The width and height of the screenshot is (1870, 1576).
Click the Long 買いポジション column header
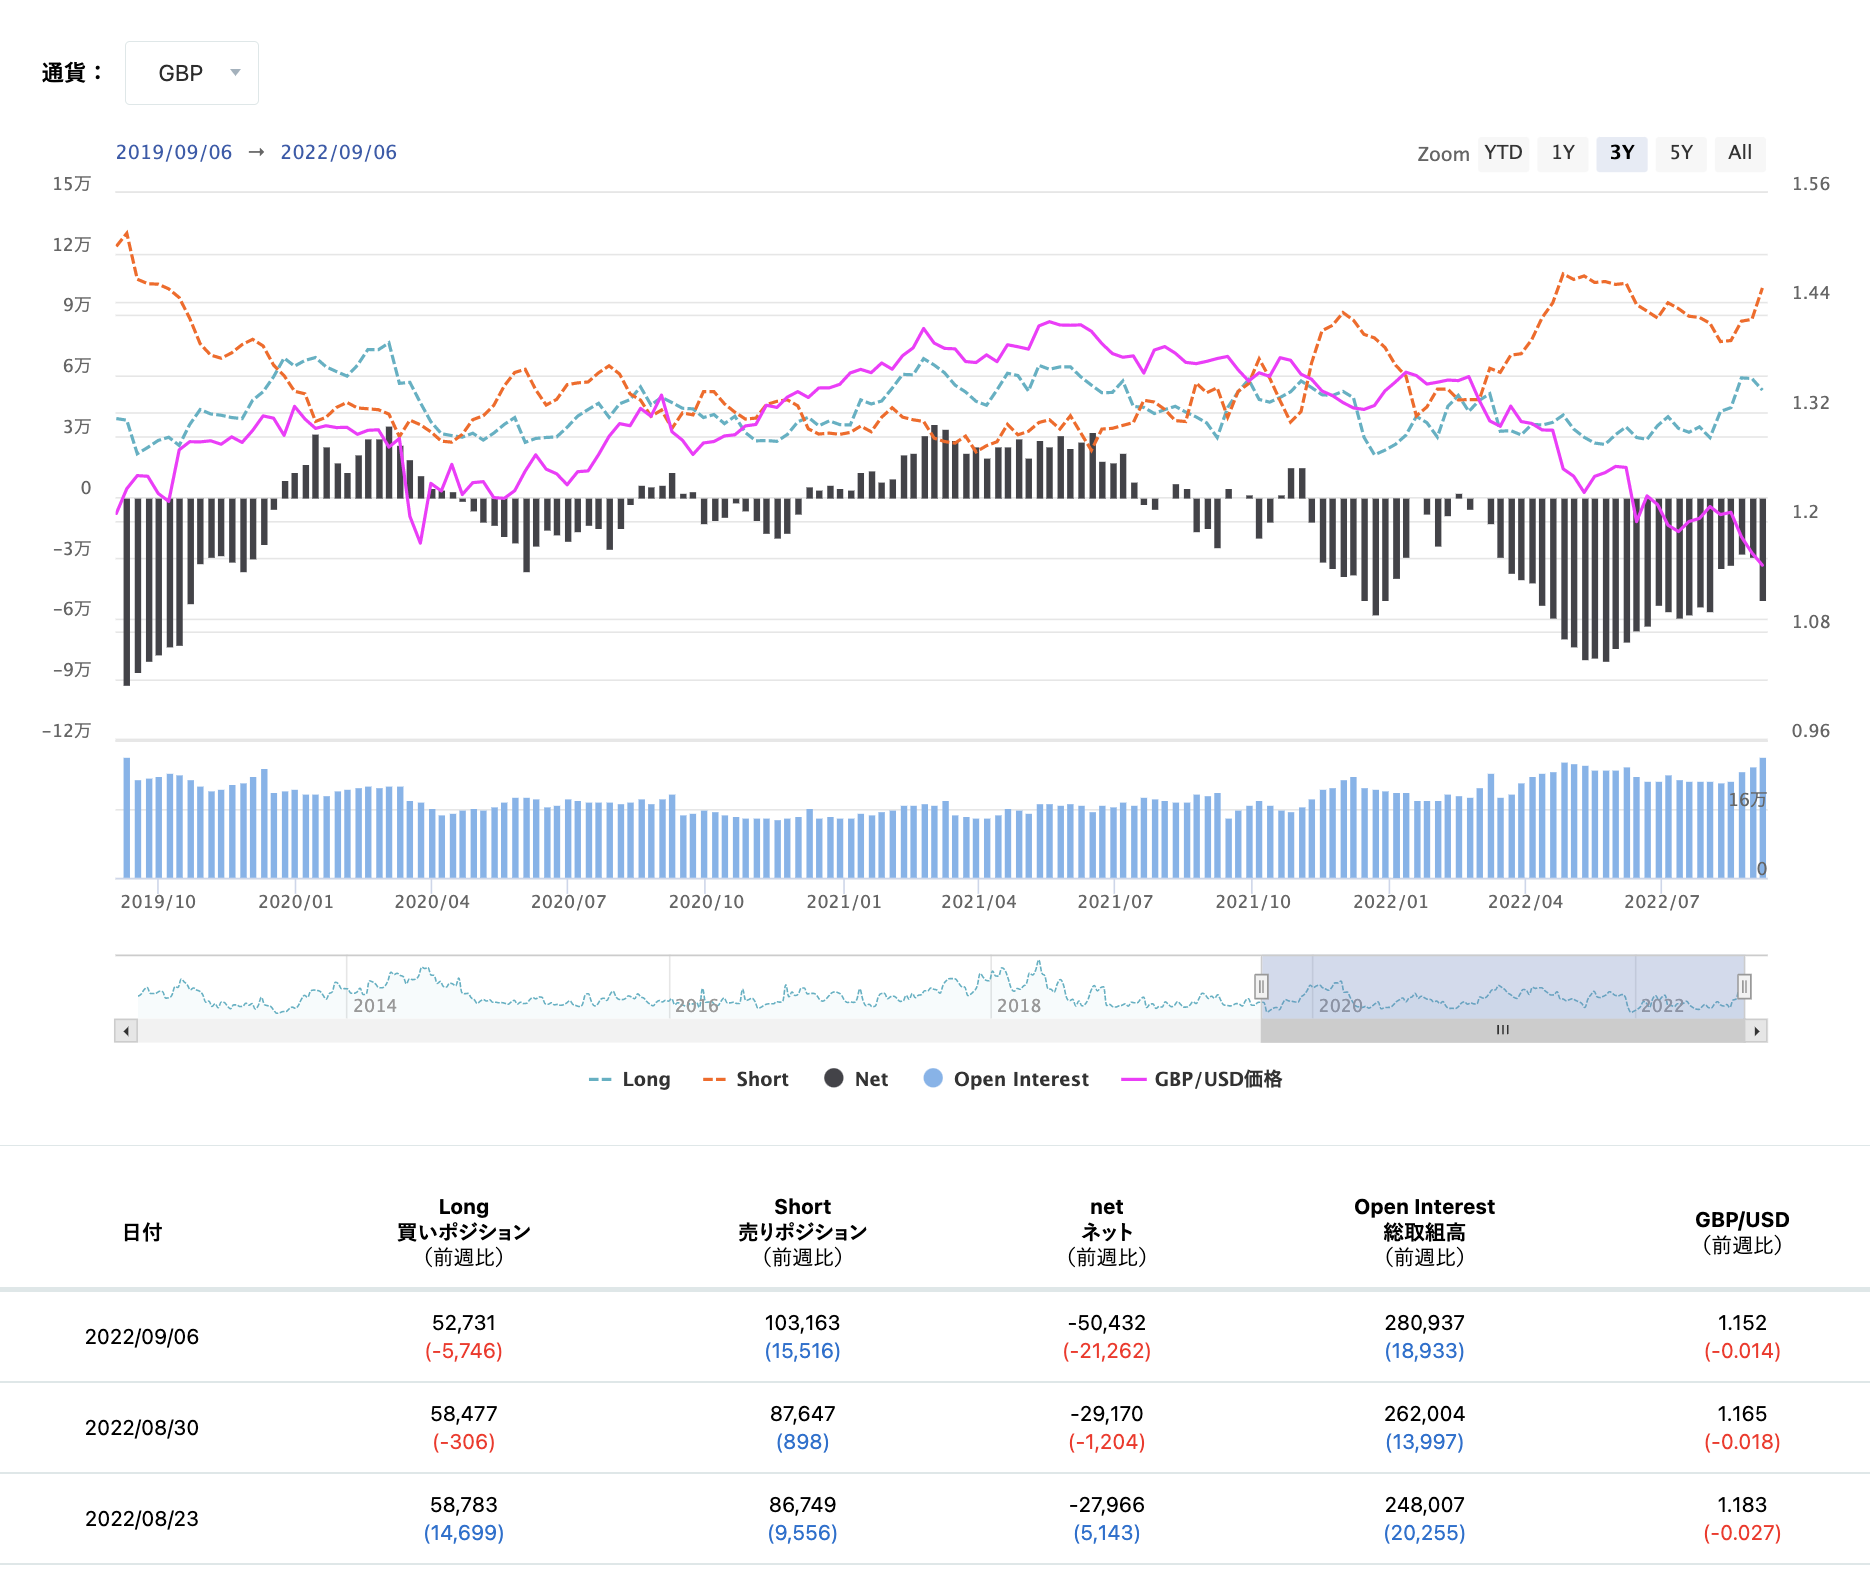point(464,1232)
